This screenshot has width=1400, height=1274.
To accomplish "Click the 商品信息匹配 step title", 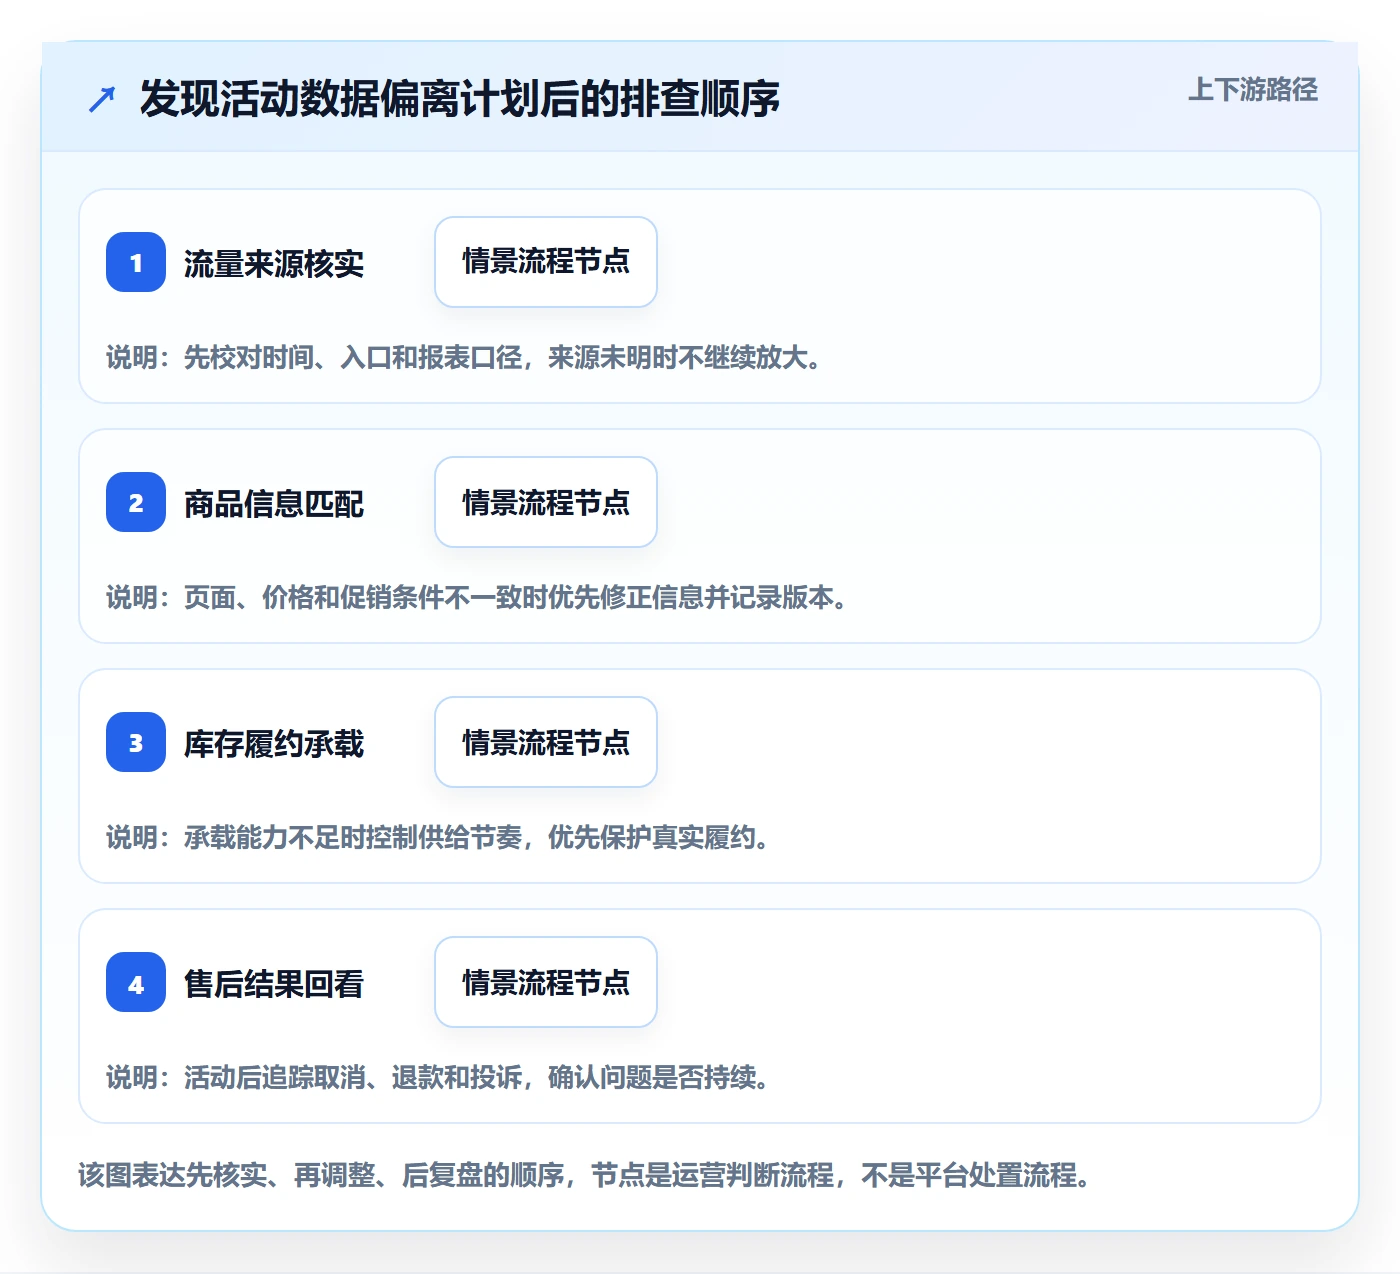I will point(274,504).
